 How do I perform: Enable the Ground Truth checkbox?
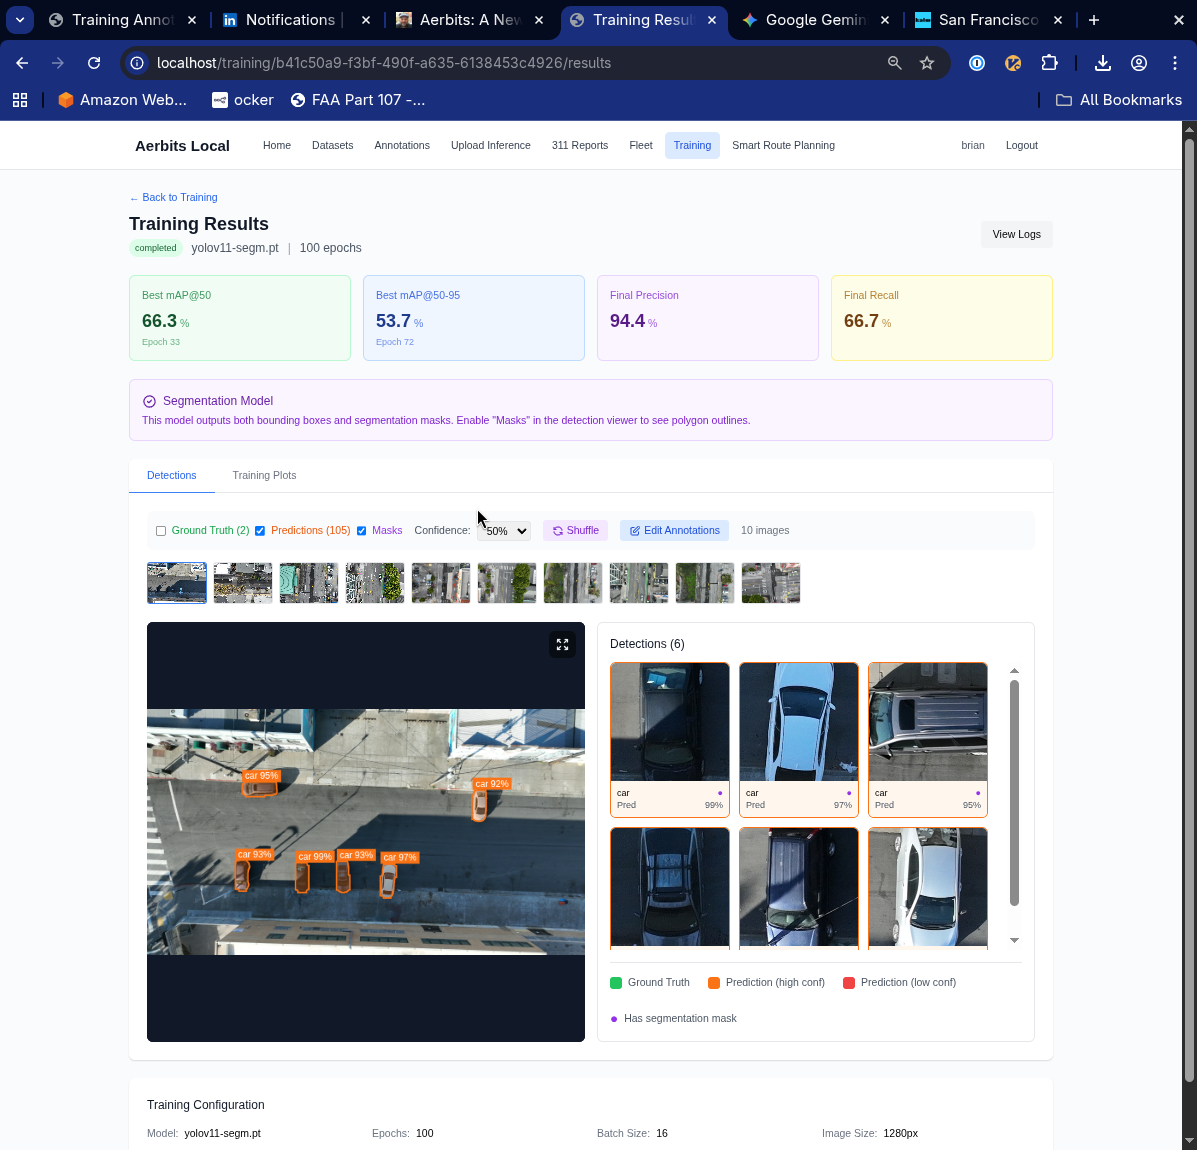point(161,531)
